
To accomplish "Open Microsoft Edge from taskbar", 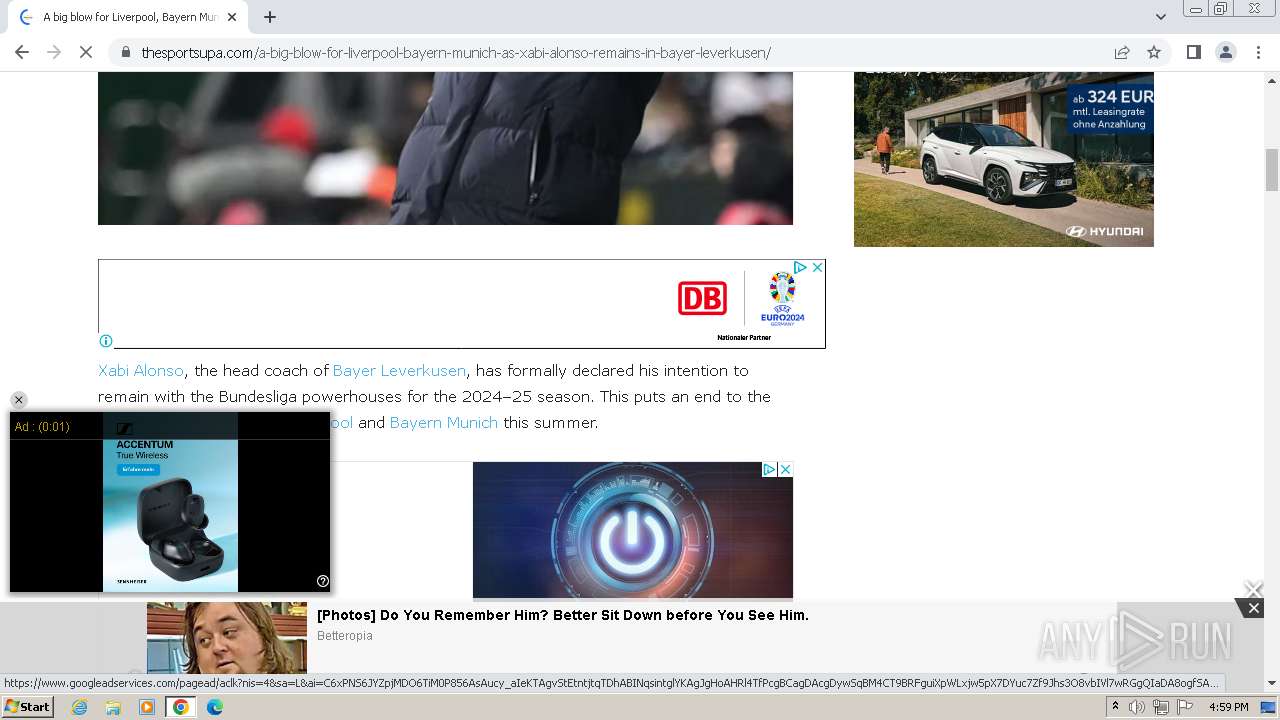I will coord(214,707).
